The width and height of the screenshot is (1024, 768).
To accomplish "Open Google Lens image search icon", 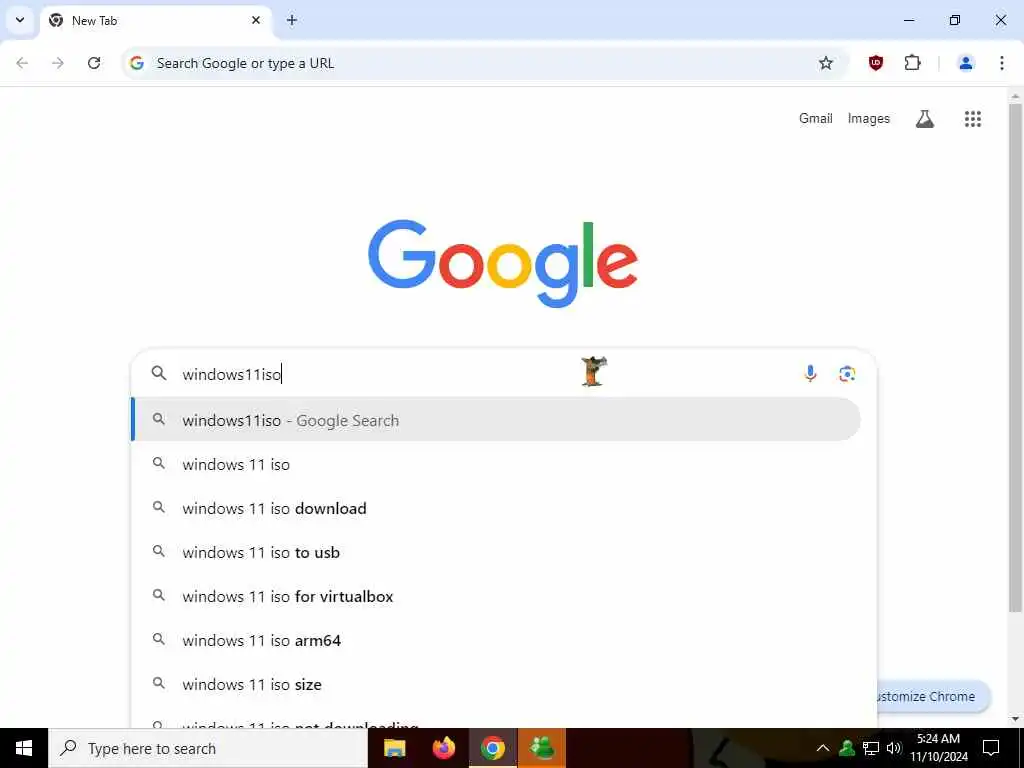I will (x=847, y=374).
